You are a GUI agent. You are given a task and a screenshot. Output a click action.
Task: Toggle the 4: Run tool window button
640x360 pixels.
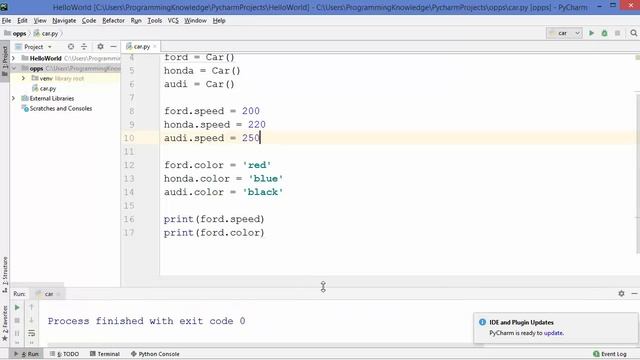[x=27, y=354]
